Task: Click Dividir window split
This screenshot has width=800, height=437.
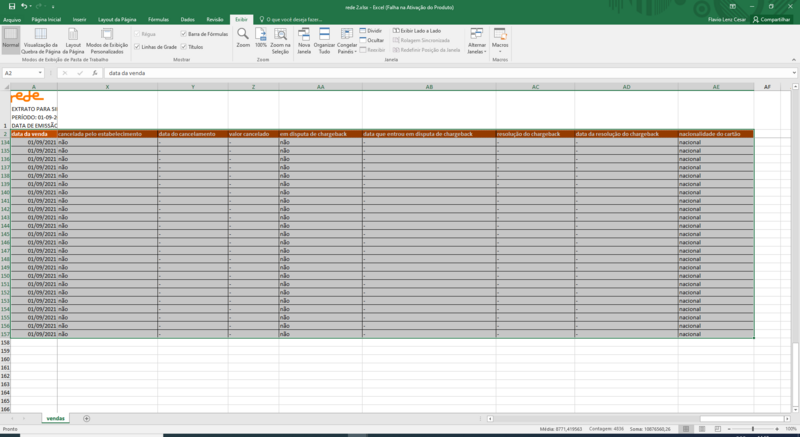Action: click(371, 31)
